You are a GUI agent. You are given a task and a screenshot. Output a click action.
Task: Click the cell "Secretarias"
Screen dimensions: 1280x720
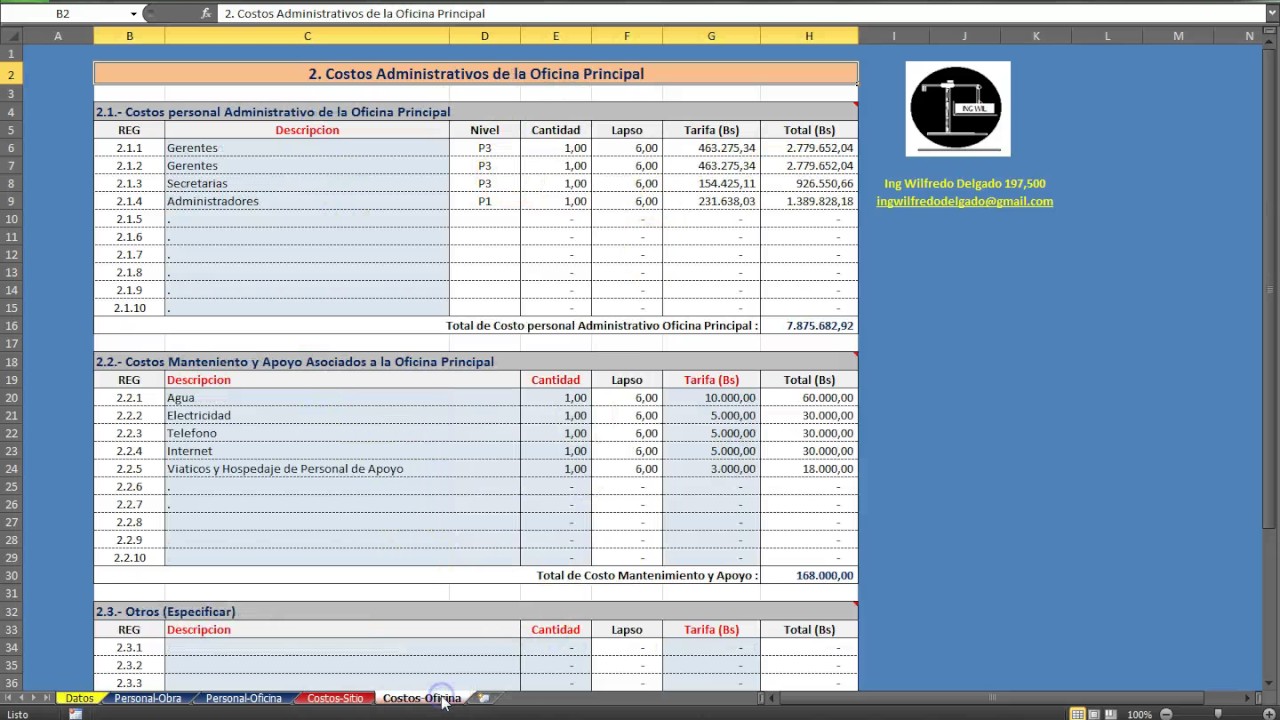point(307,183)
